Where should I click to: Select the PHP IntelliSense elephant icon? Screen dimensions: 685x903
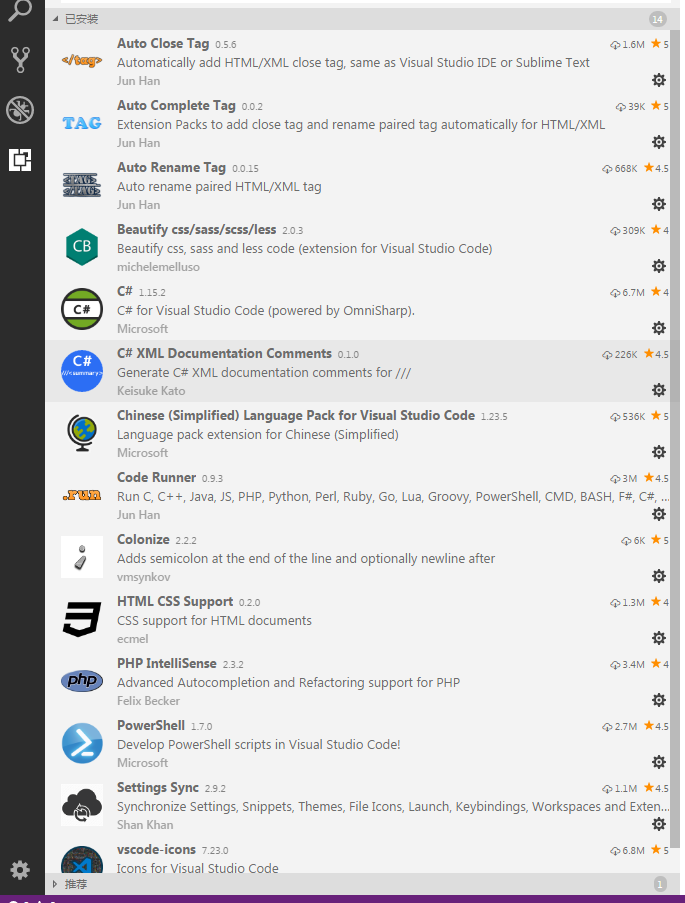pos(81,681)
